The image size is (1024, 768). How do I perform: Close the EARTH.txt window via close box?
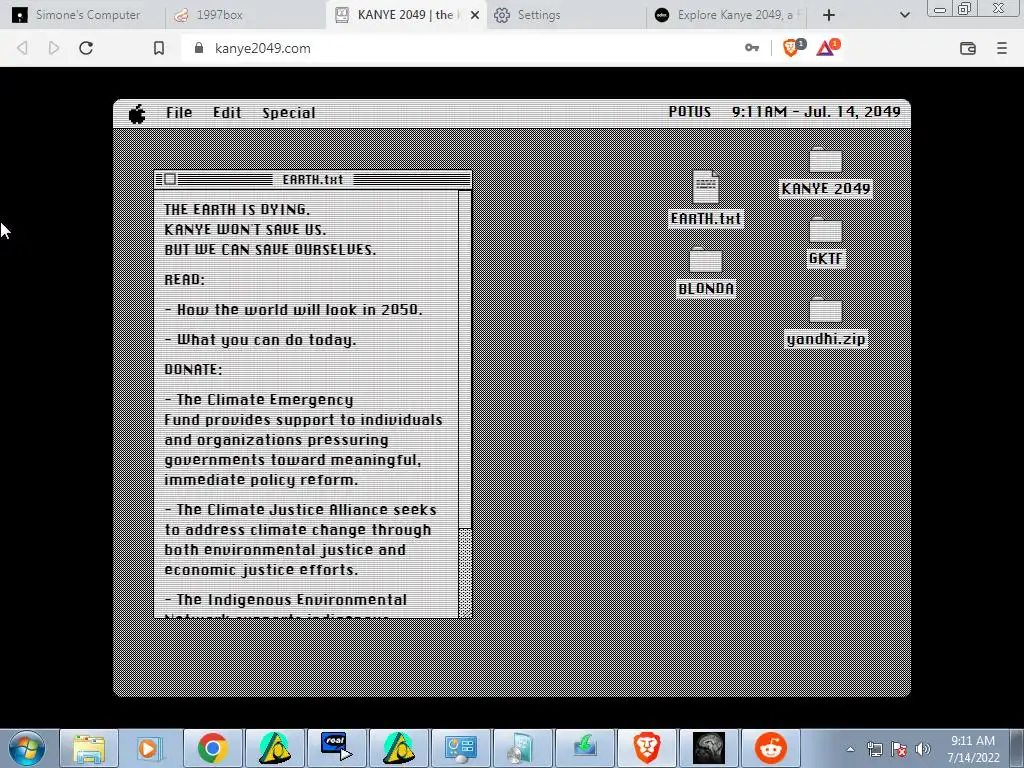tap(170, 179)
